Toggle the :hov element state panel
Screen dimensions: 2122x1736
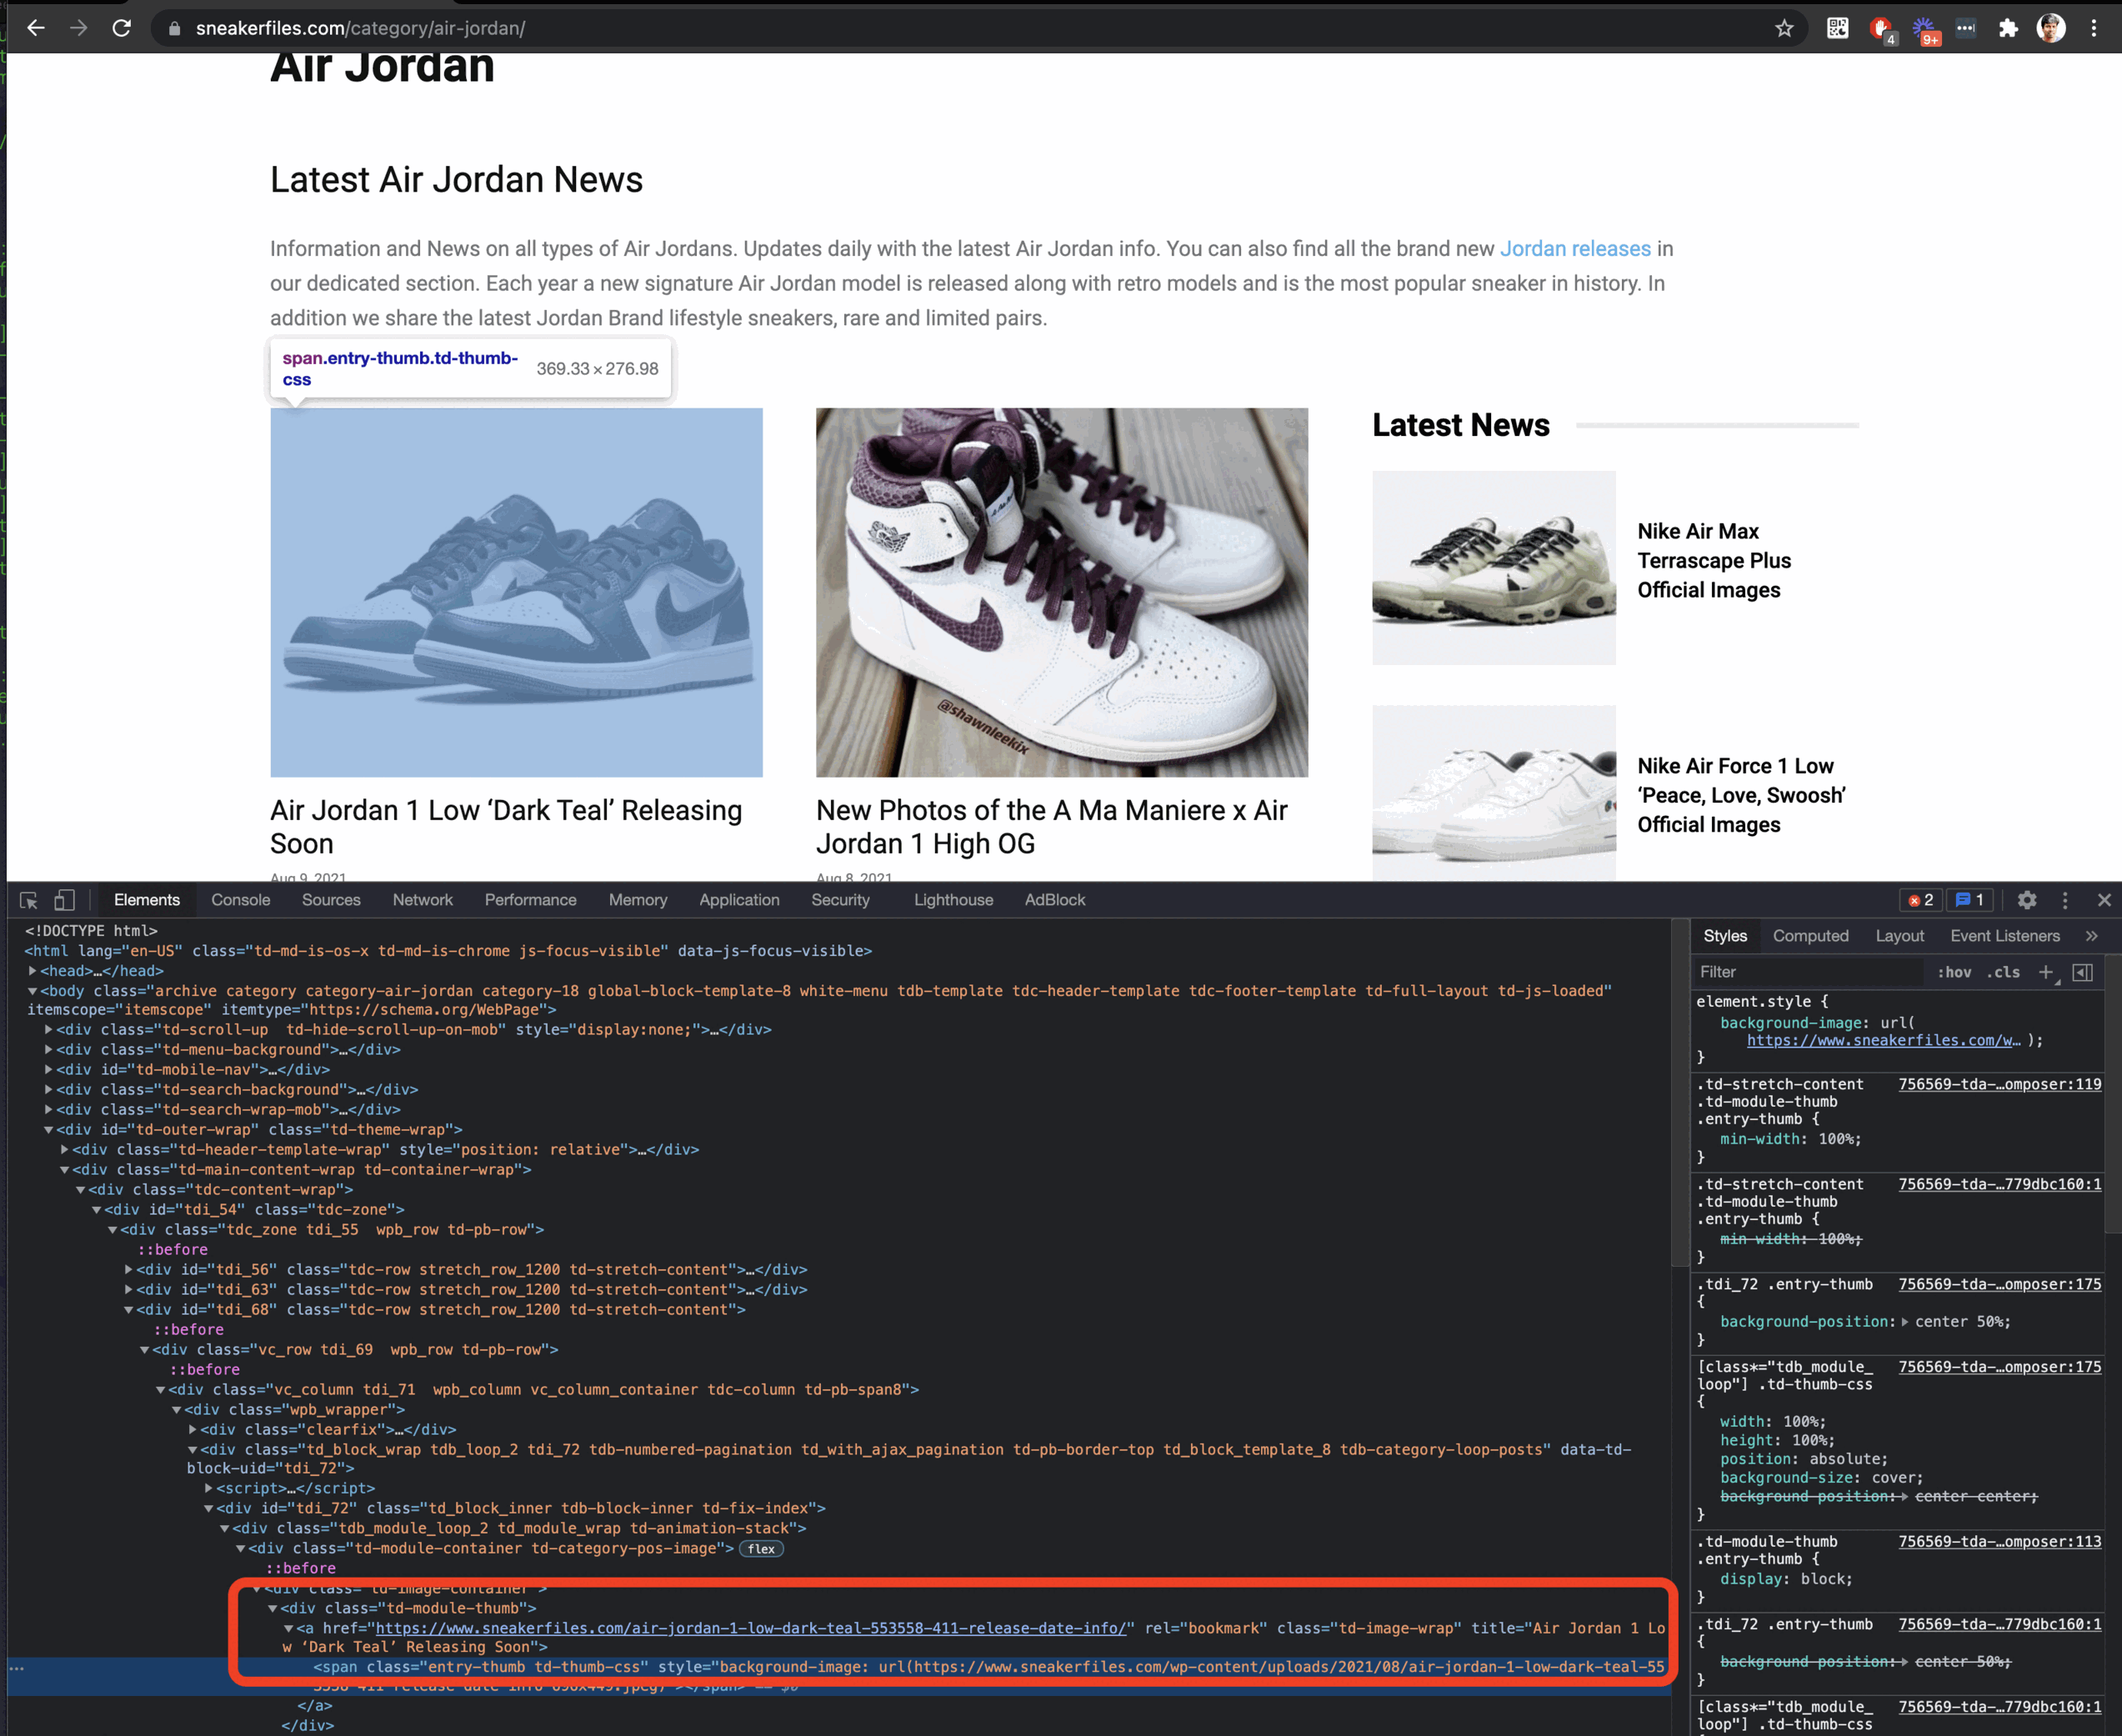click(x=1955, y=972)
